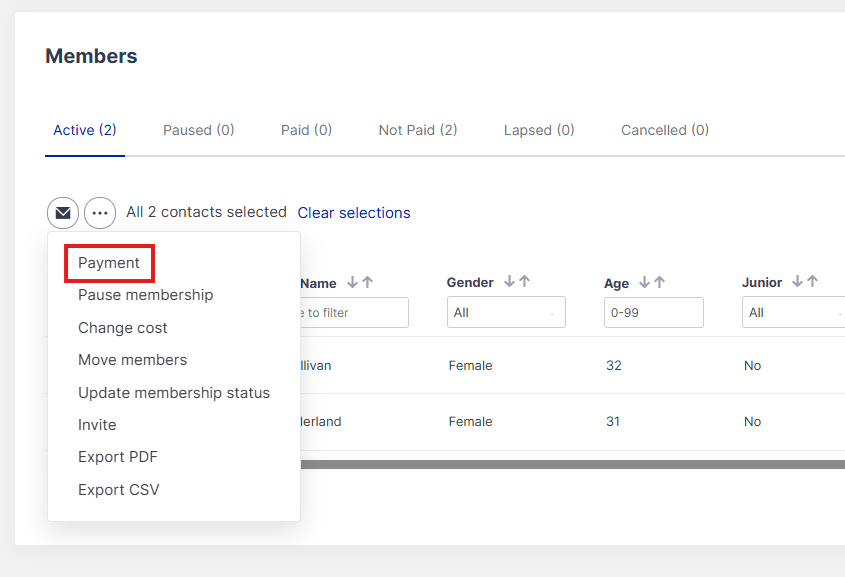Click the three-dots more actions button
This screenshot has height=577, width=845.
coord(100,213)
